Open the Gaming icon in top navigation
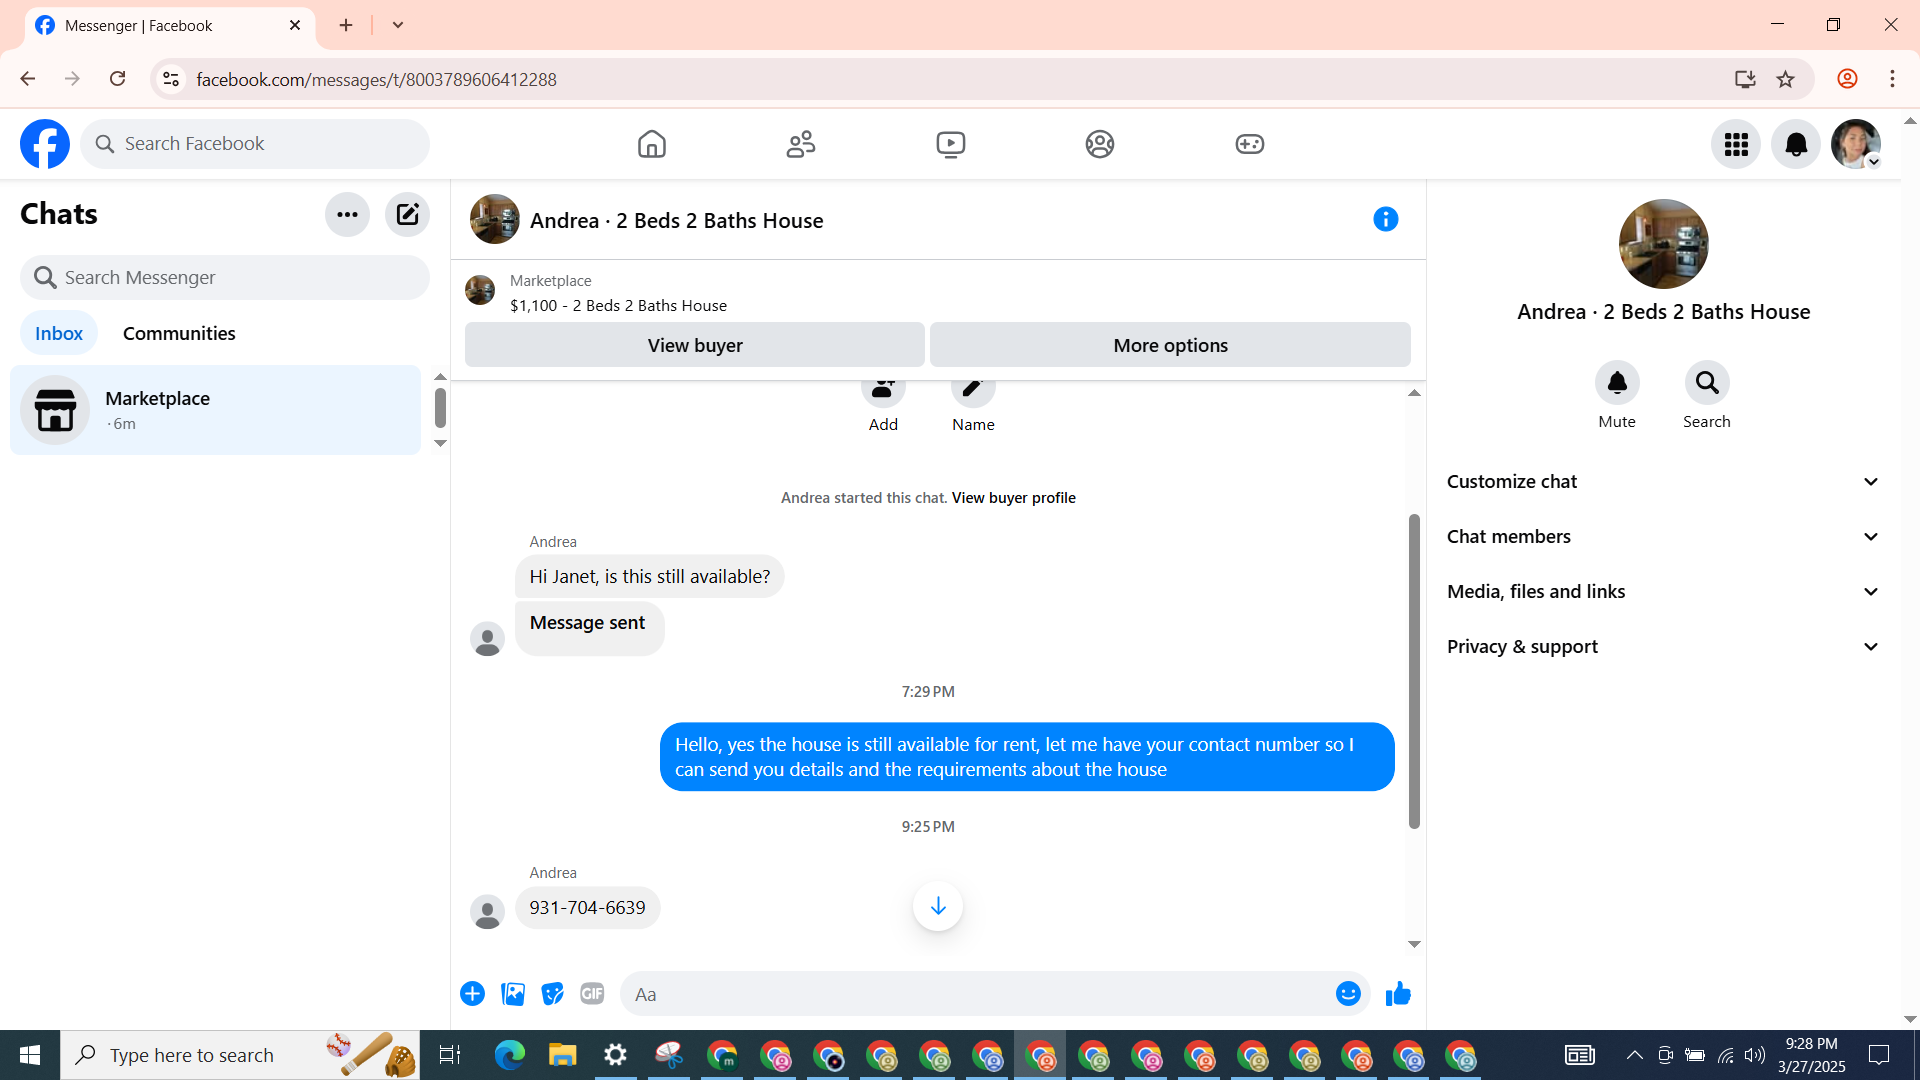This screenshot has height=1080, width=1920. (x=1250, y=144)
